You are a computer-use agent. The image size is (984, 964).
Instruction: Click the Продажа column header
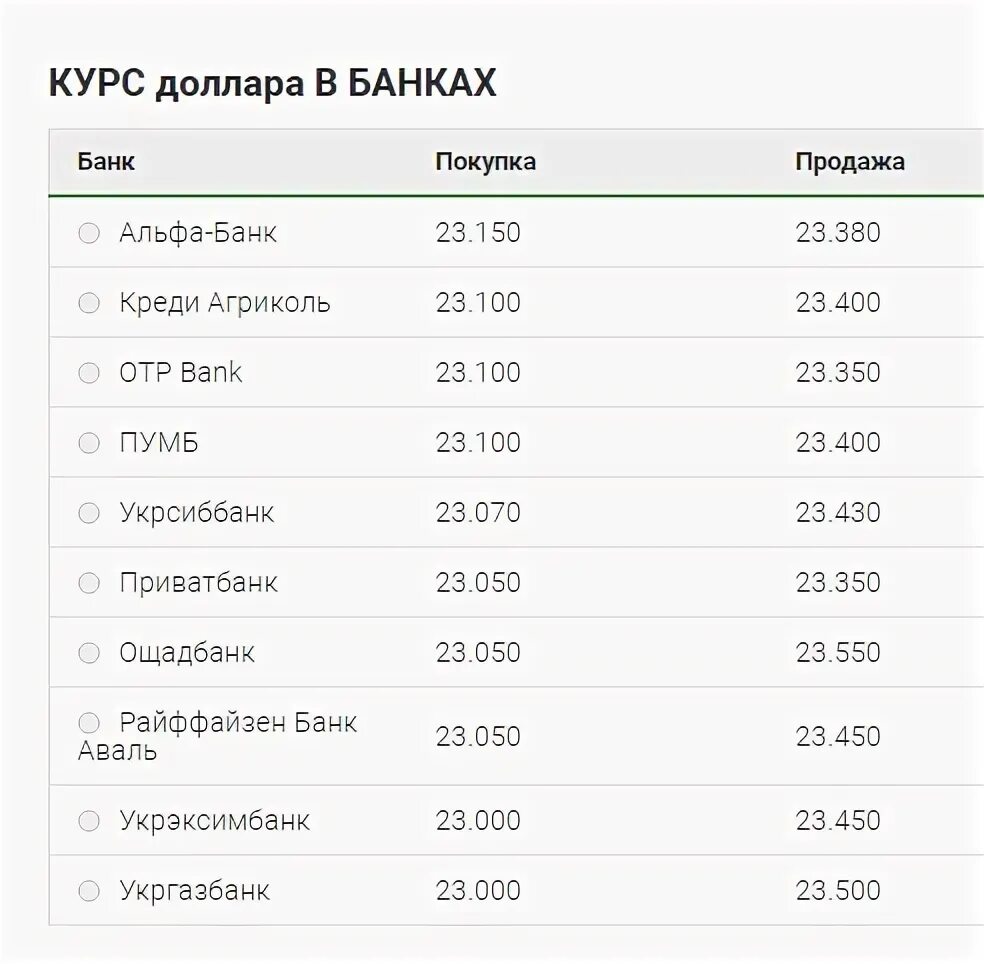click(x=850, y=162)
